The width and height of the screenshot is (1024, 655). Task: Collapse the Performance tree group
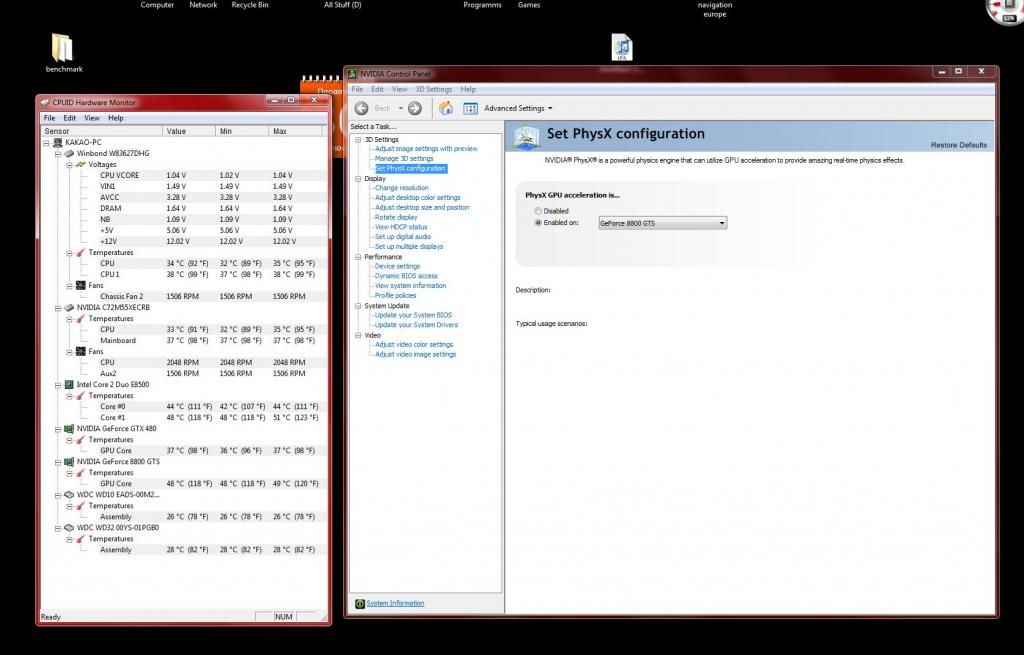coord(358,257)
